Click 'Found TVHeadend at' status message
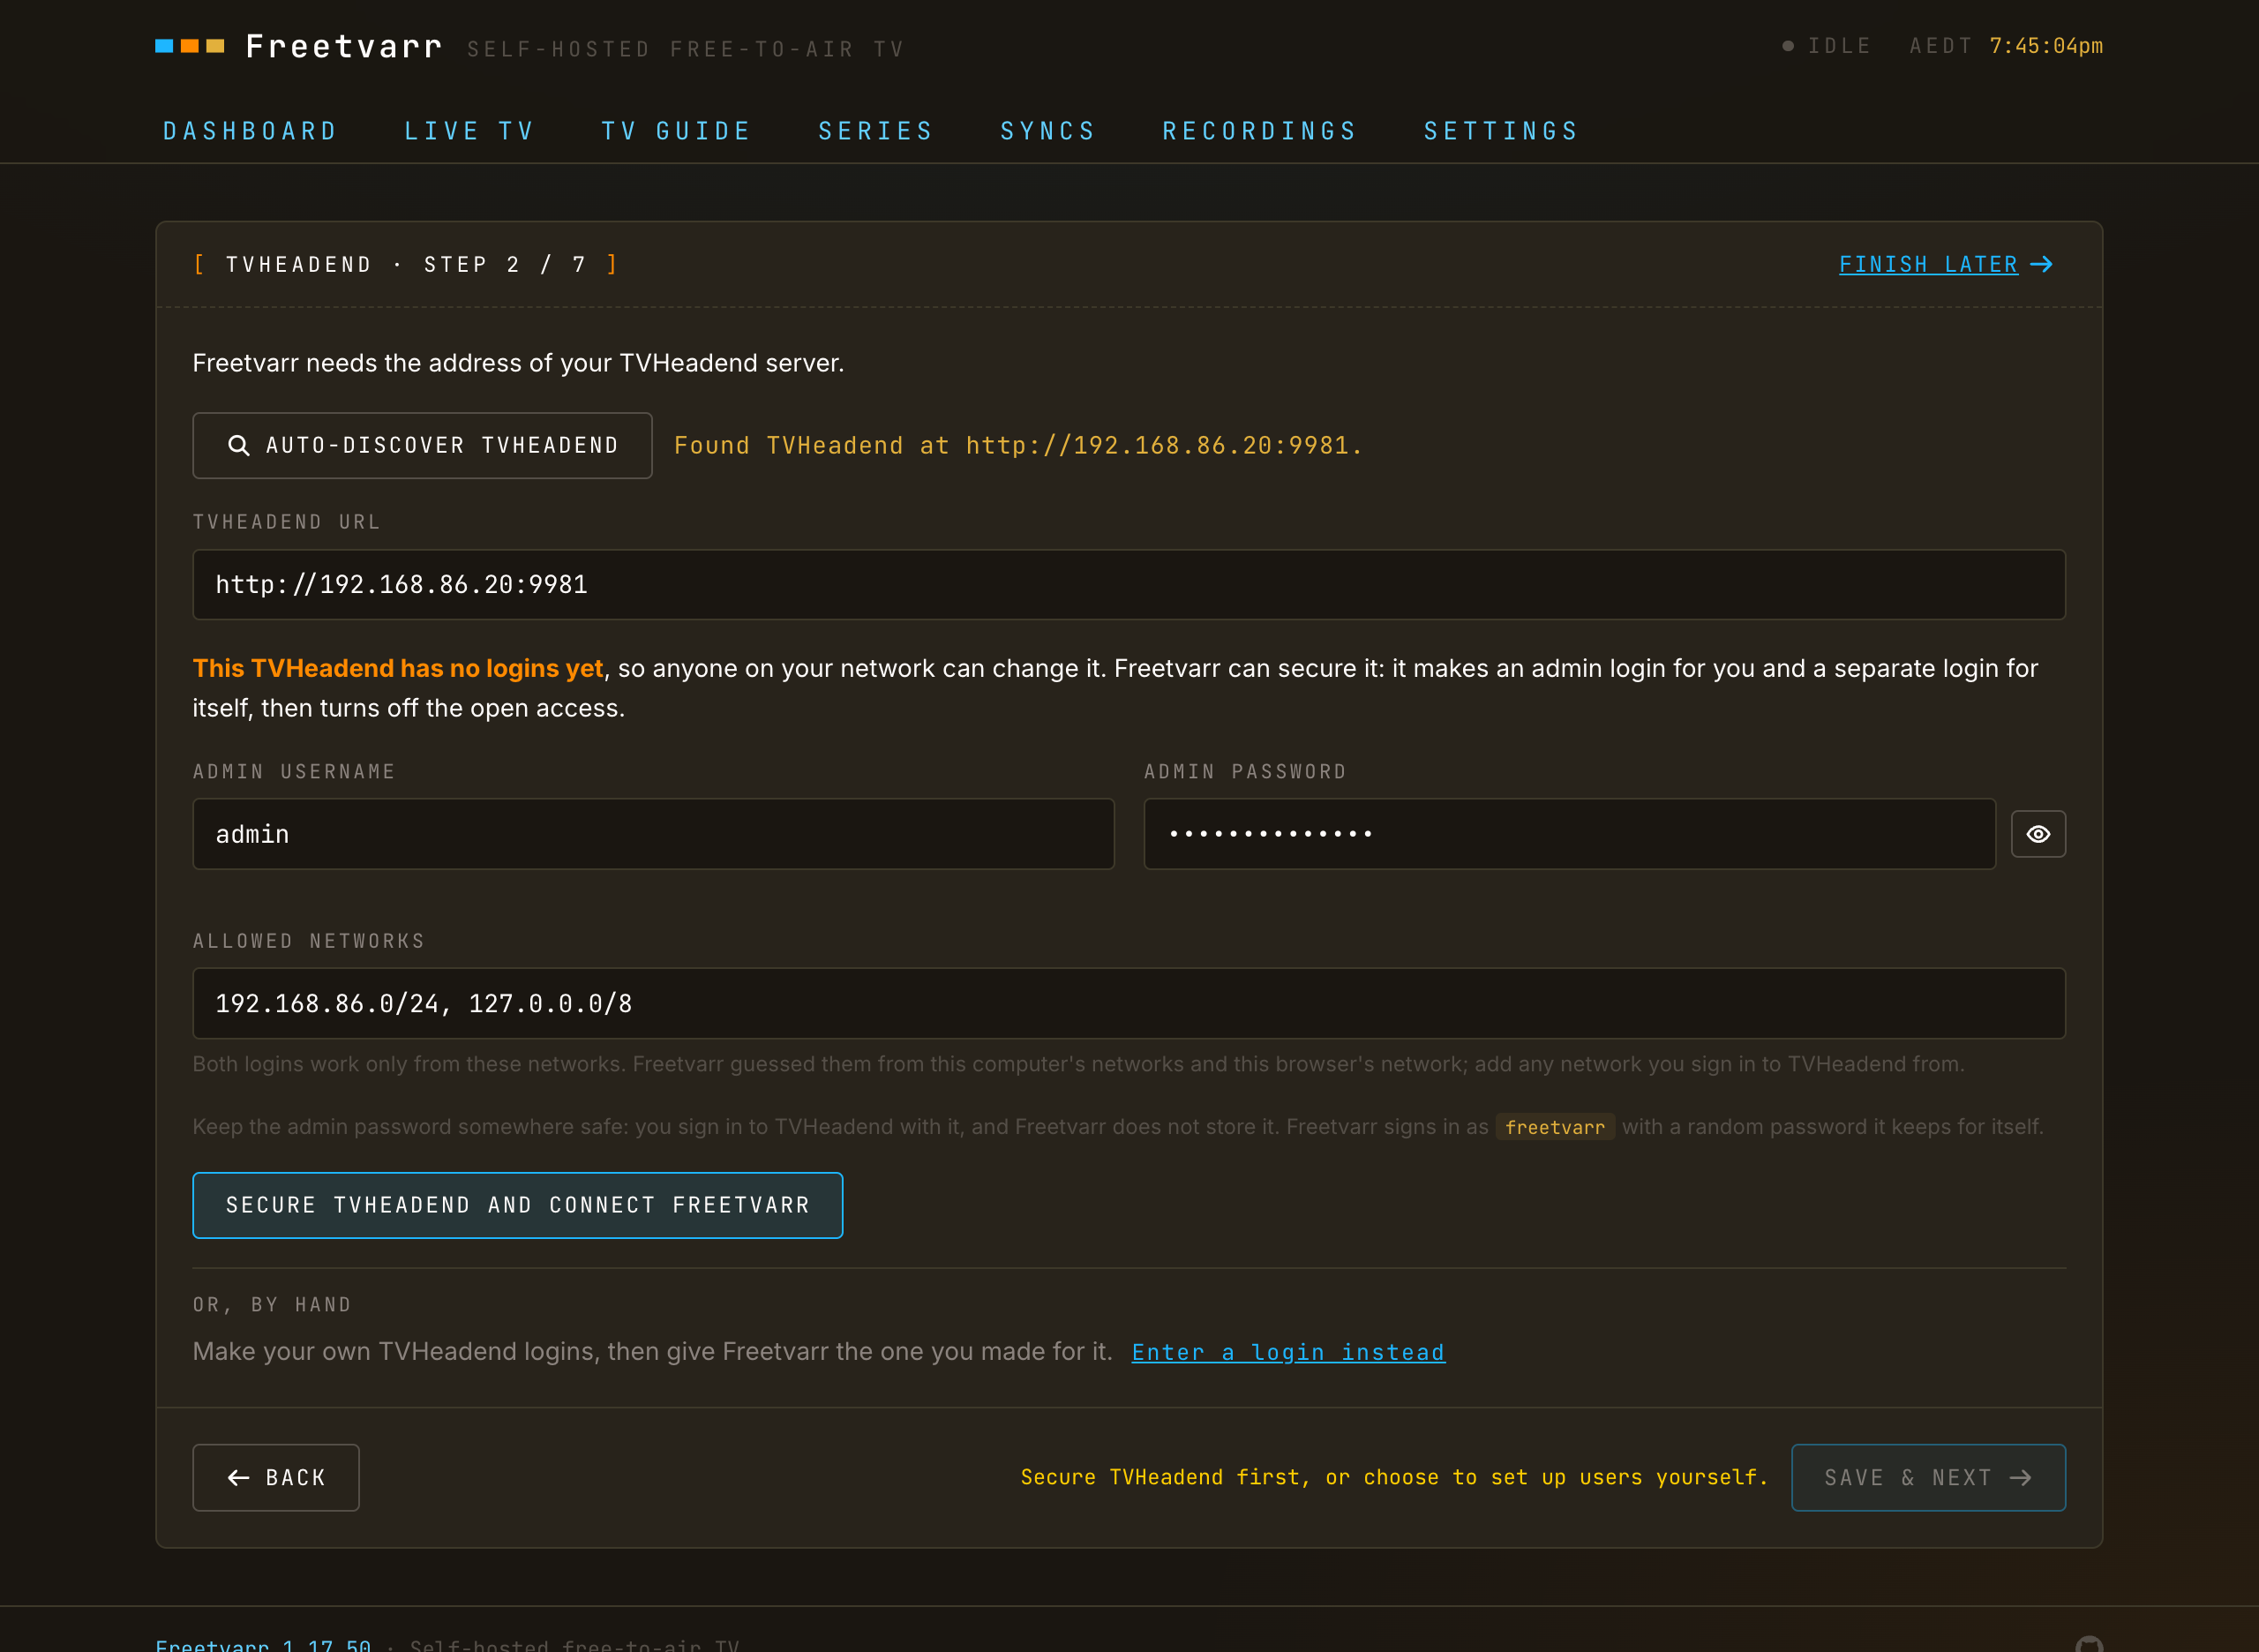The image size is (2259, 1652). pyautogui.click(x=1018, y=445)
